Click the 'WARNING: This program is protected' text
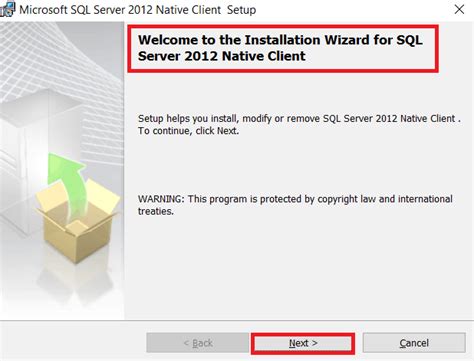 click(x=295, y=205)
